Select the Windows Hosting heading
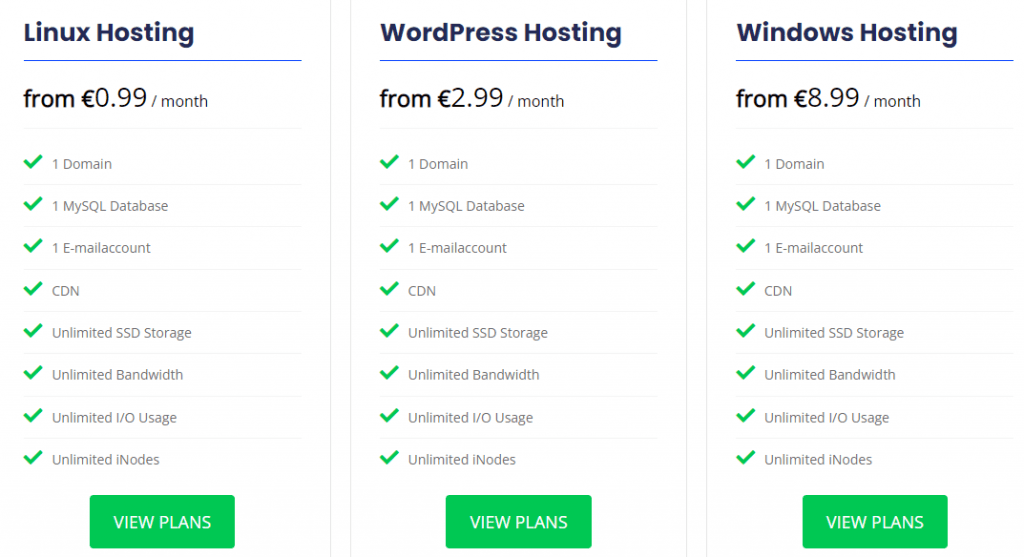This screenshot has height=557, width=1024. pos(847,33)
